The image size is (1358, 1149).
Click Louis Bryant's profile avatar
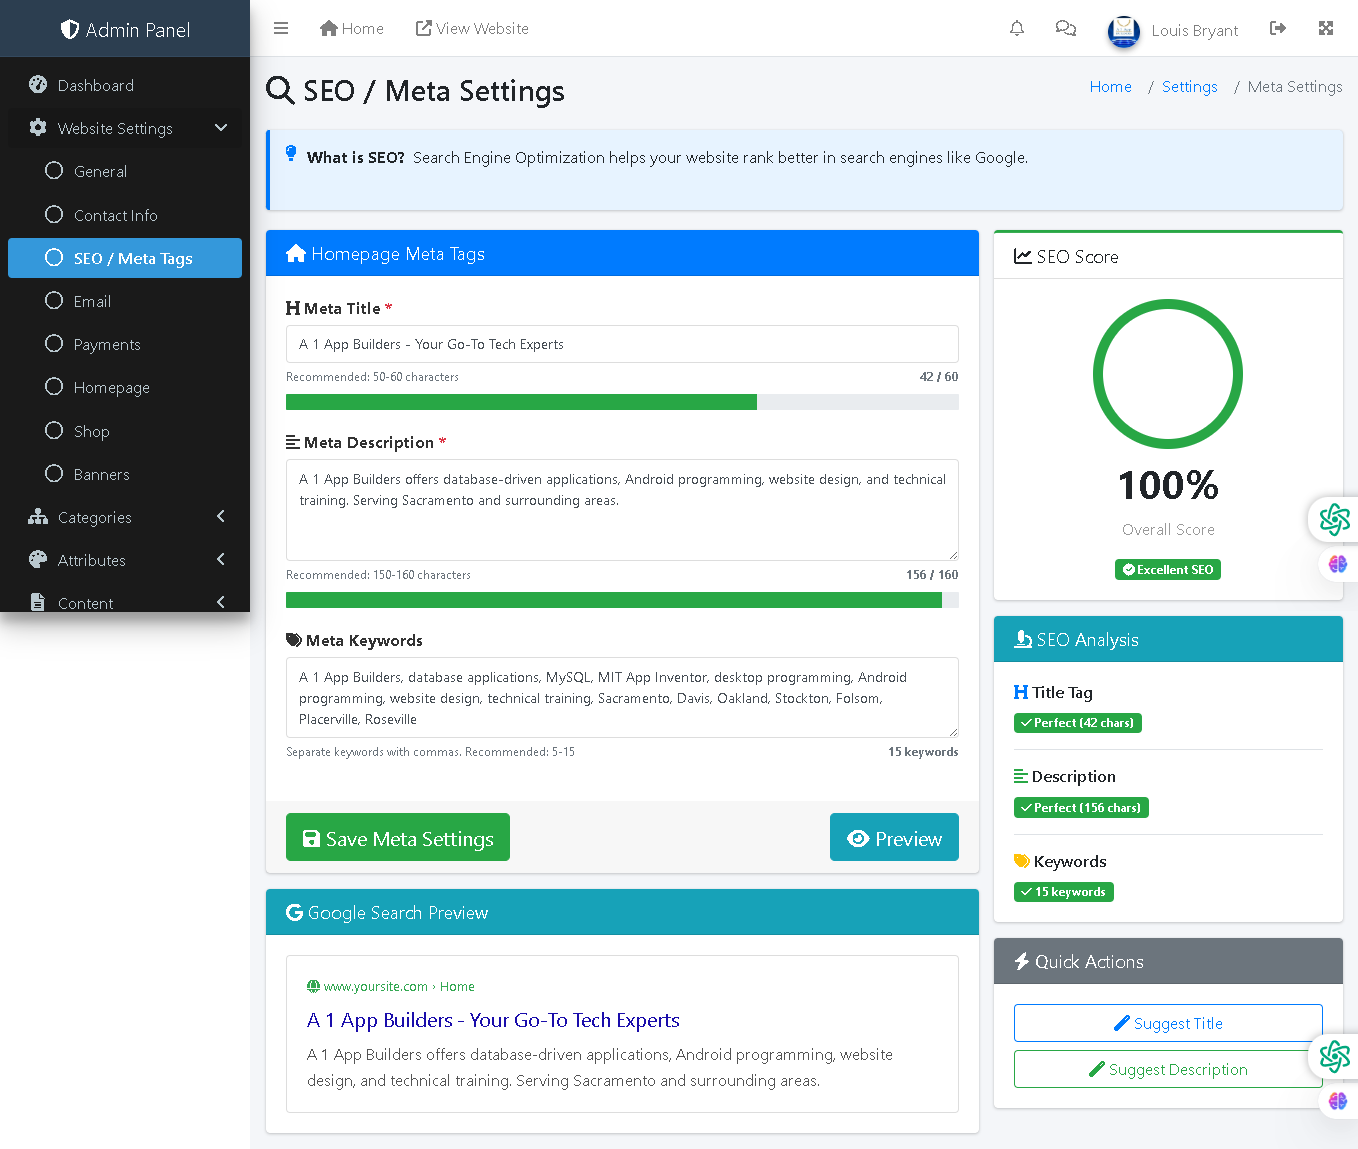pos(1124,30)
